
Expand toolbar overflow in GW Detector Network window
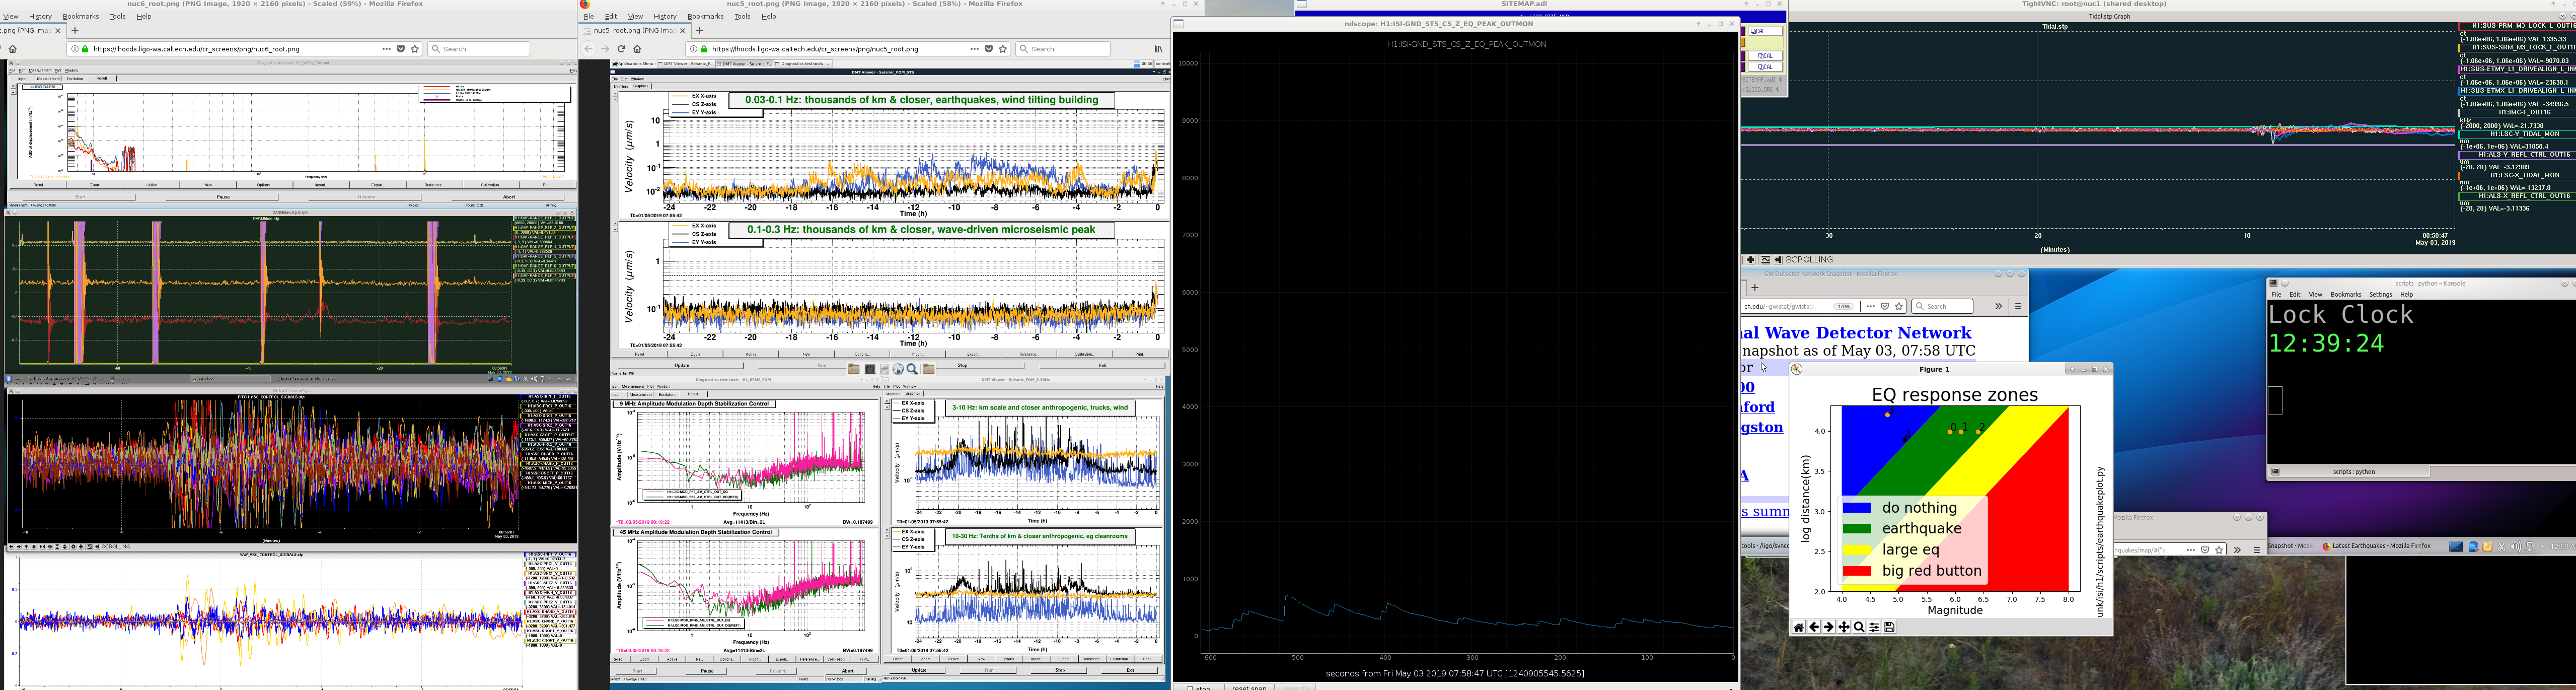point(1998,306)
